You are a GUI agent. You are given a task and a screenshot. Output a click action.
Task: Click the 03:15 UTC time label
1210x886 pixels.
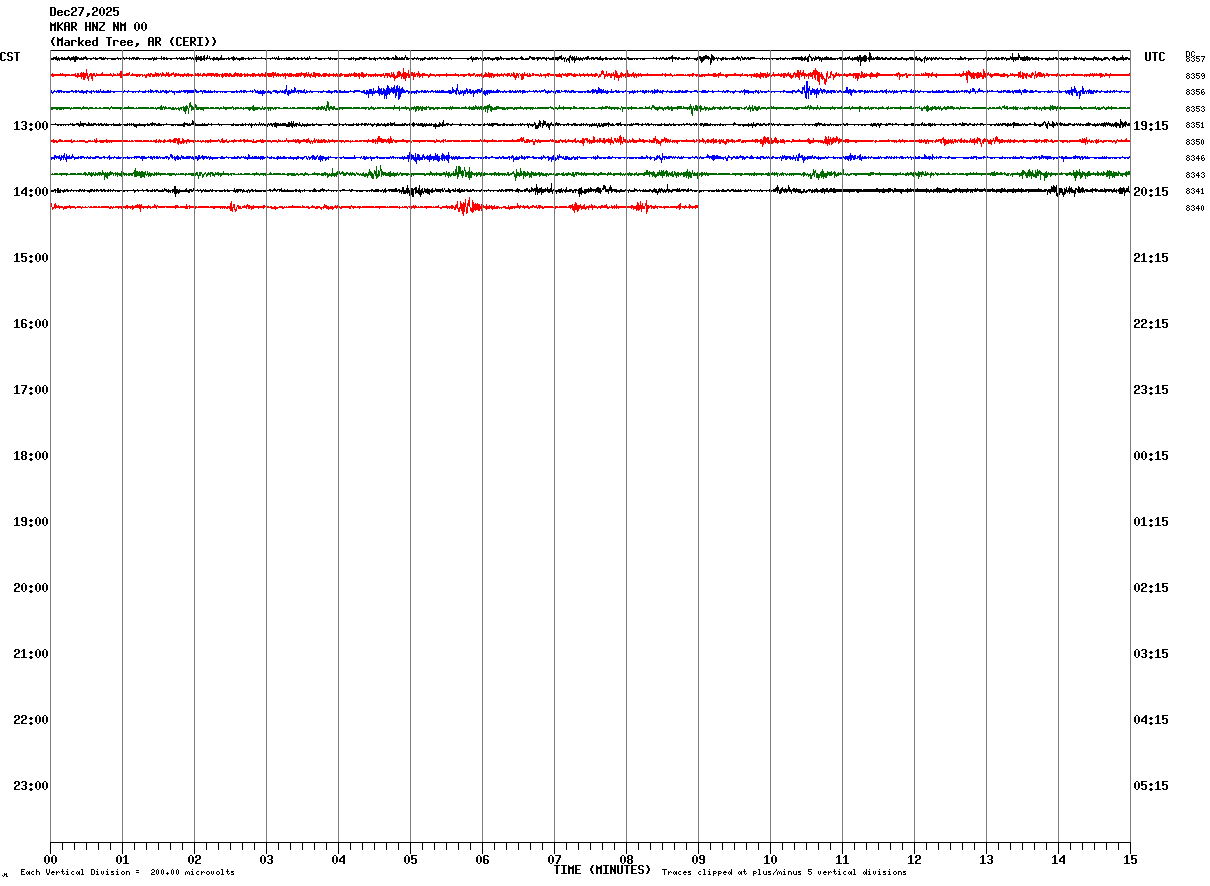click(x=1151, y=654)
